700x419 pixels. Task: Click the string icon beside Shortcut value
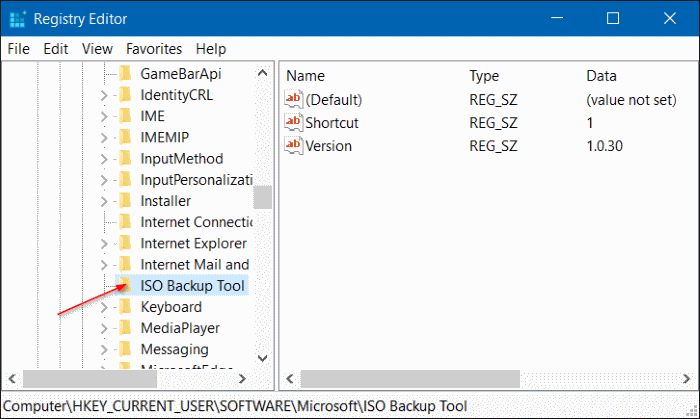click(x=293, y=122)
